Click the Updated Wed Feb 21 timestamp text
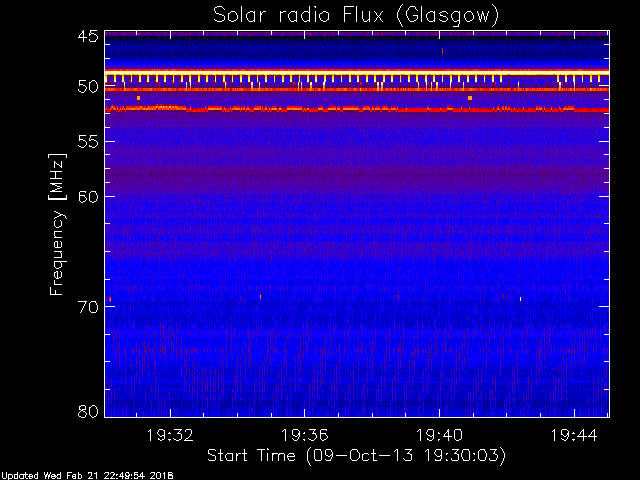 pos(87,476)
